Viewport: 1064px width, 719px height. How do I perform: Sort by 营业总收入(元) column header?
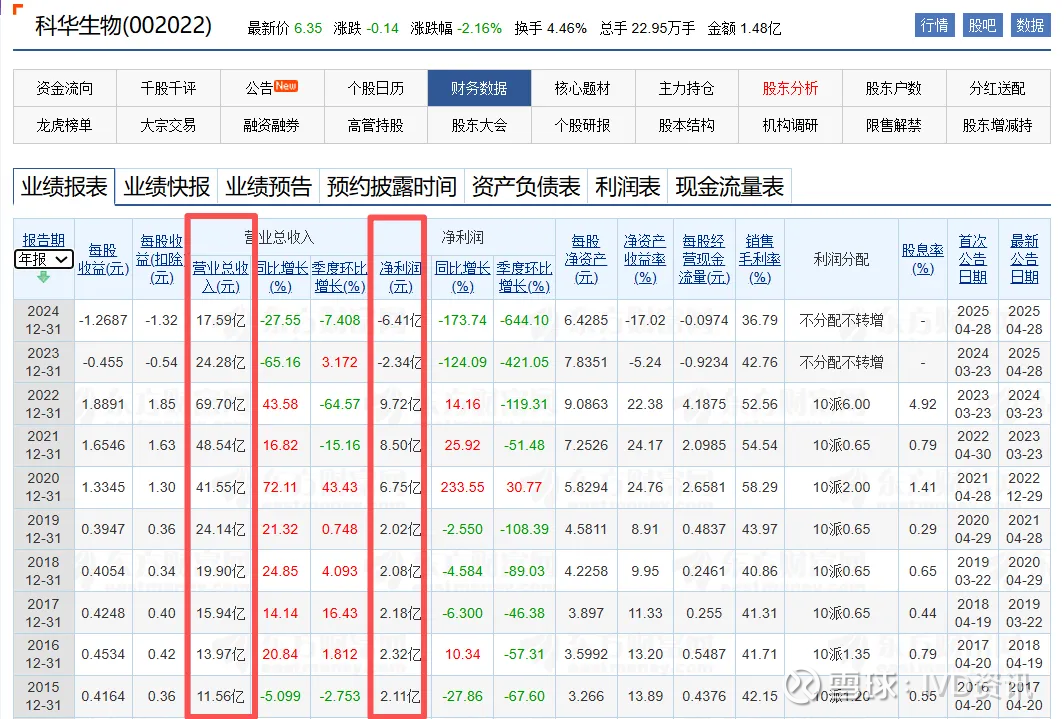(221, 277)
